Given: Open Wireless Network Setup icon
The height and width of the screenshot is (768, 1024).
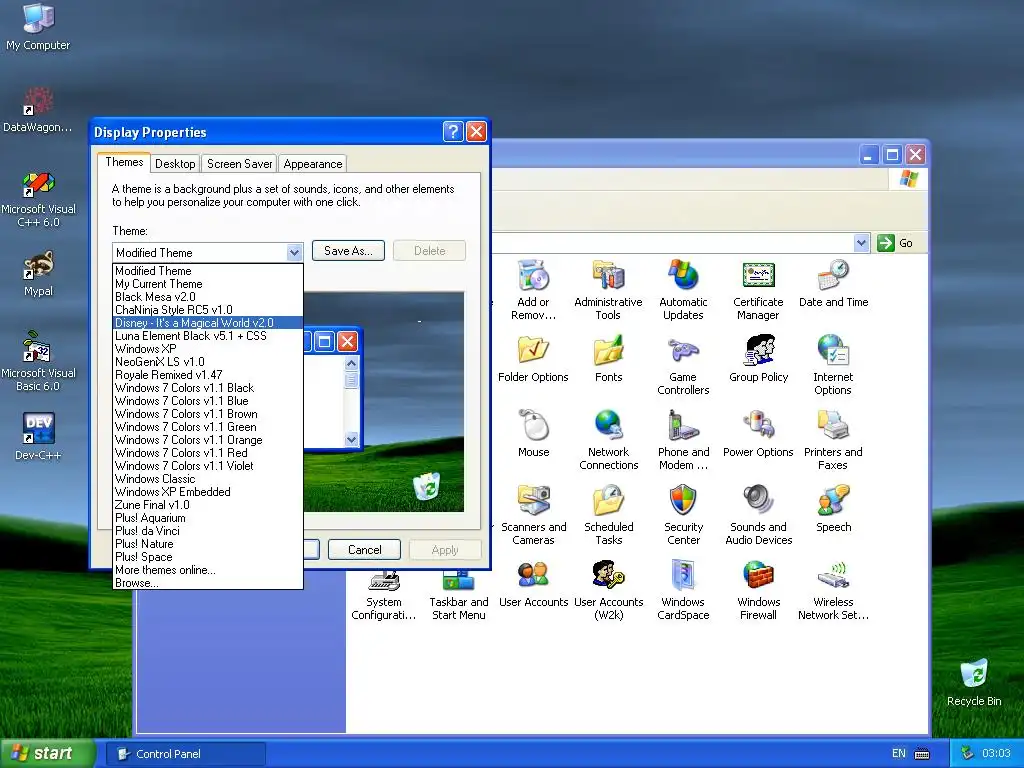Looking at the screenshot, I should pyautogui.click(x=833, y=590).
